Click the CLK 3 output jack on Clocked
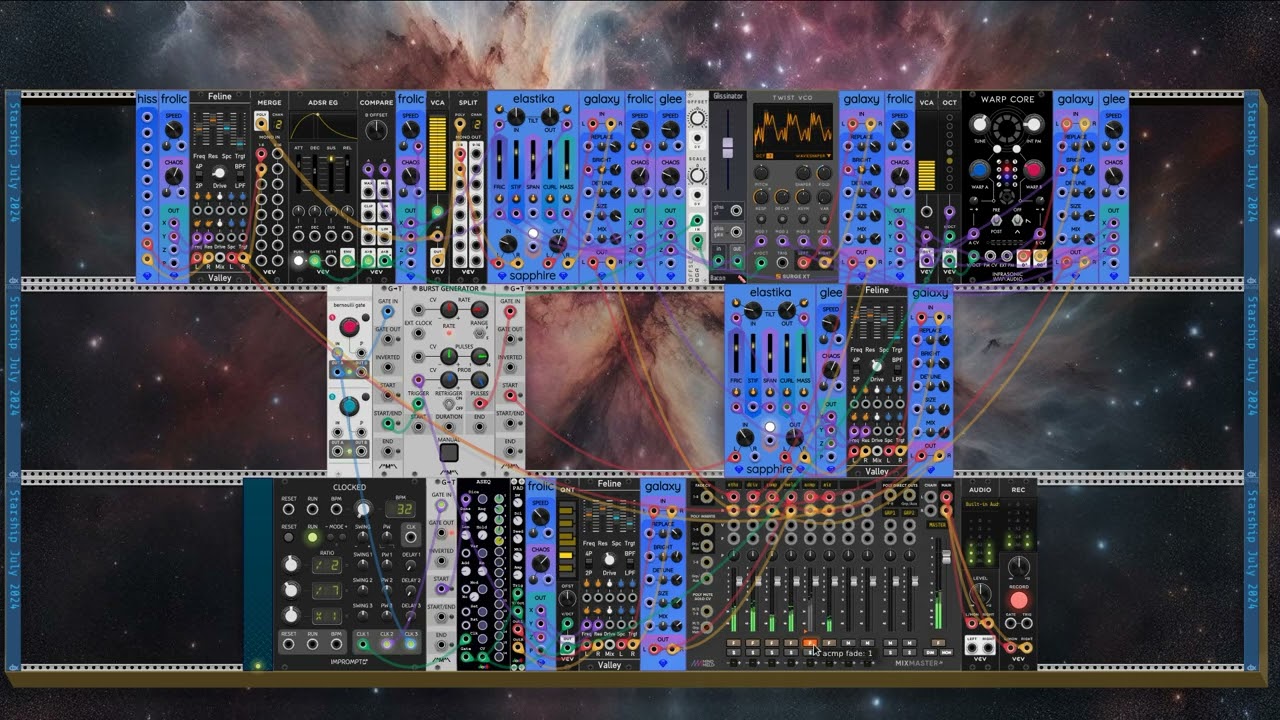 pyautogui.click(x=411, y=644)
